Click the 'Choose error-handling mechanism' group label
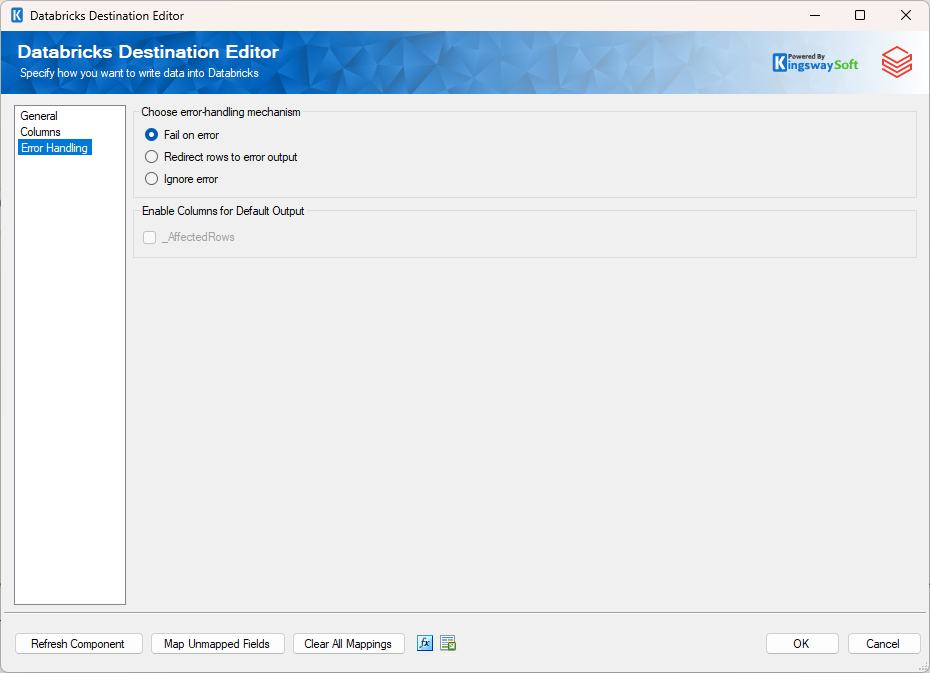 pyautogui.click(x=221, y=112)
